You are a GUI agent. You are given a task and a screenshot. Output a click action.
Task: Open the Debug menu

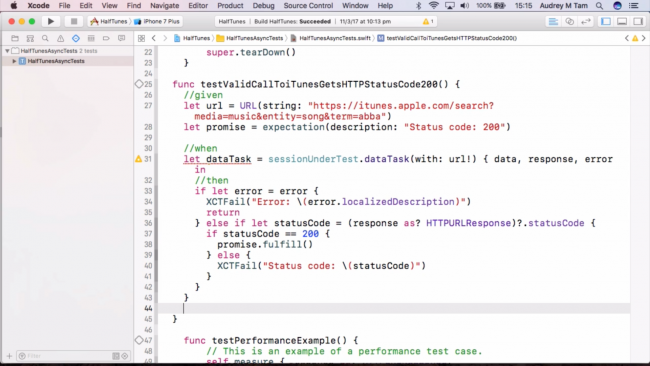264,5
